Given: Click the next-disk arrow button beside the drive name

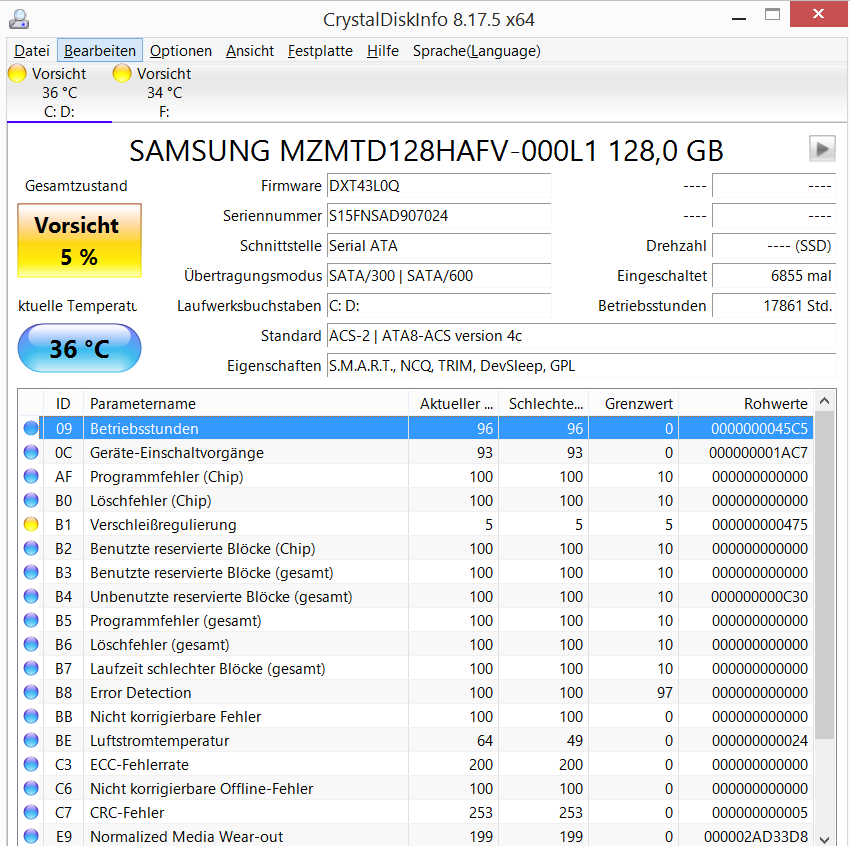Looking at the screenshot, I should [822, 148].
